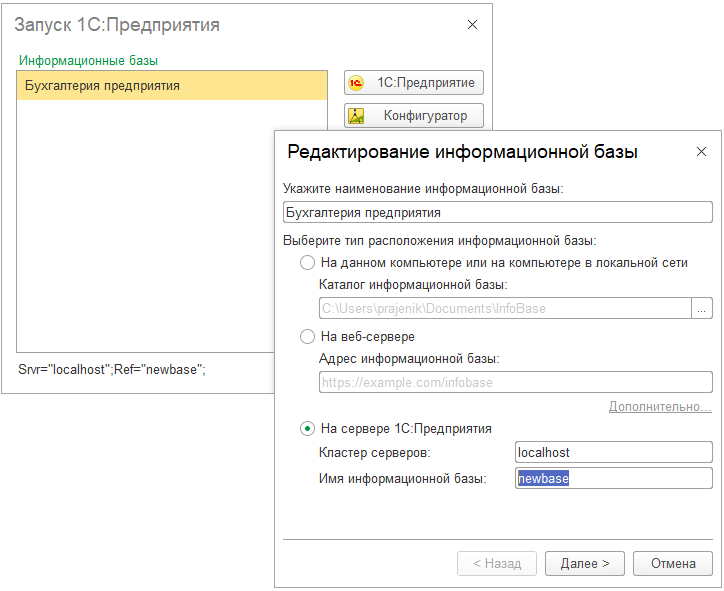This screenshot has height=591, width=724.
Task: Click label 'Укажите наименование информационной базы:'
Action: [x=423, y=189]
